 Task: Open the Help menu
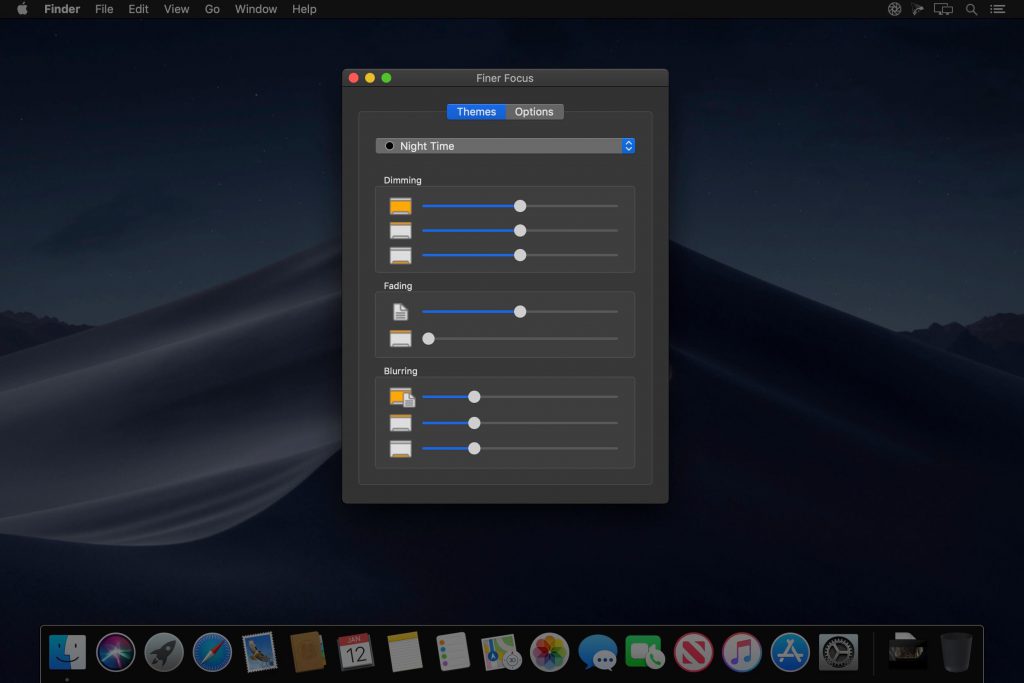304,9
